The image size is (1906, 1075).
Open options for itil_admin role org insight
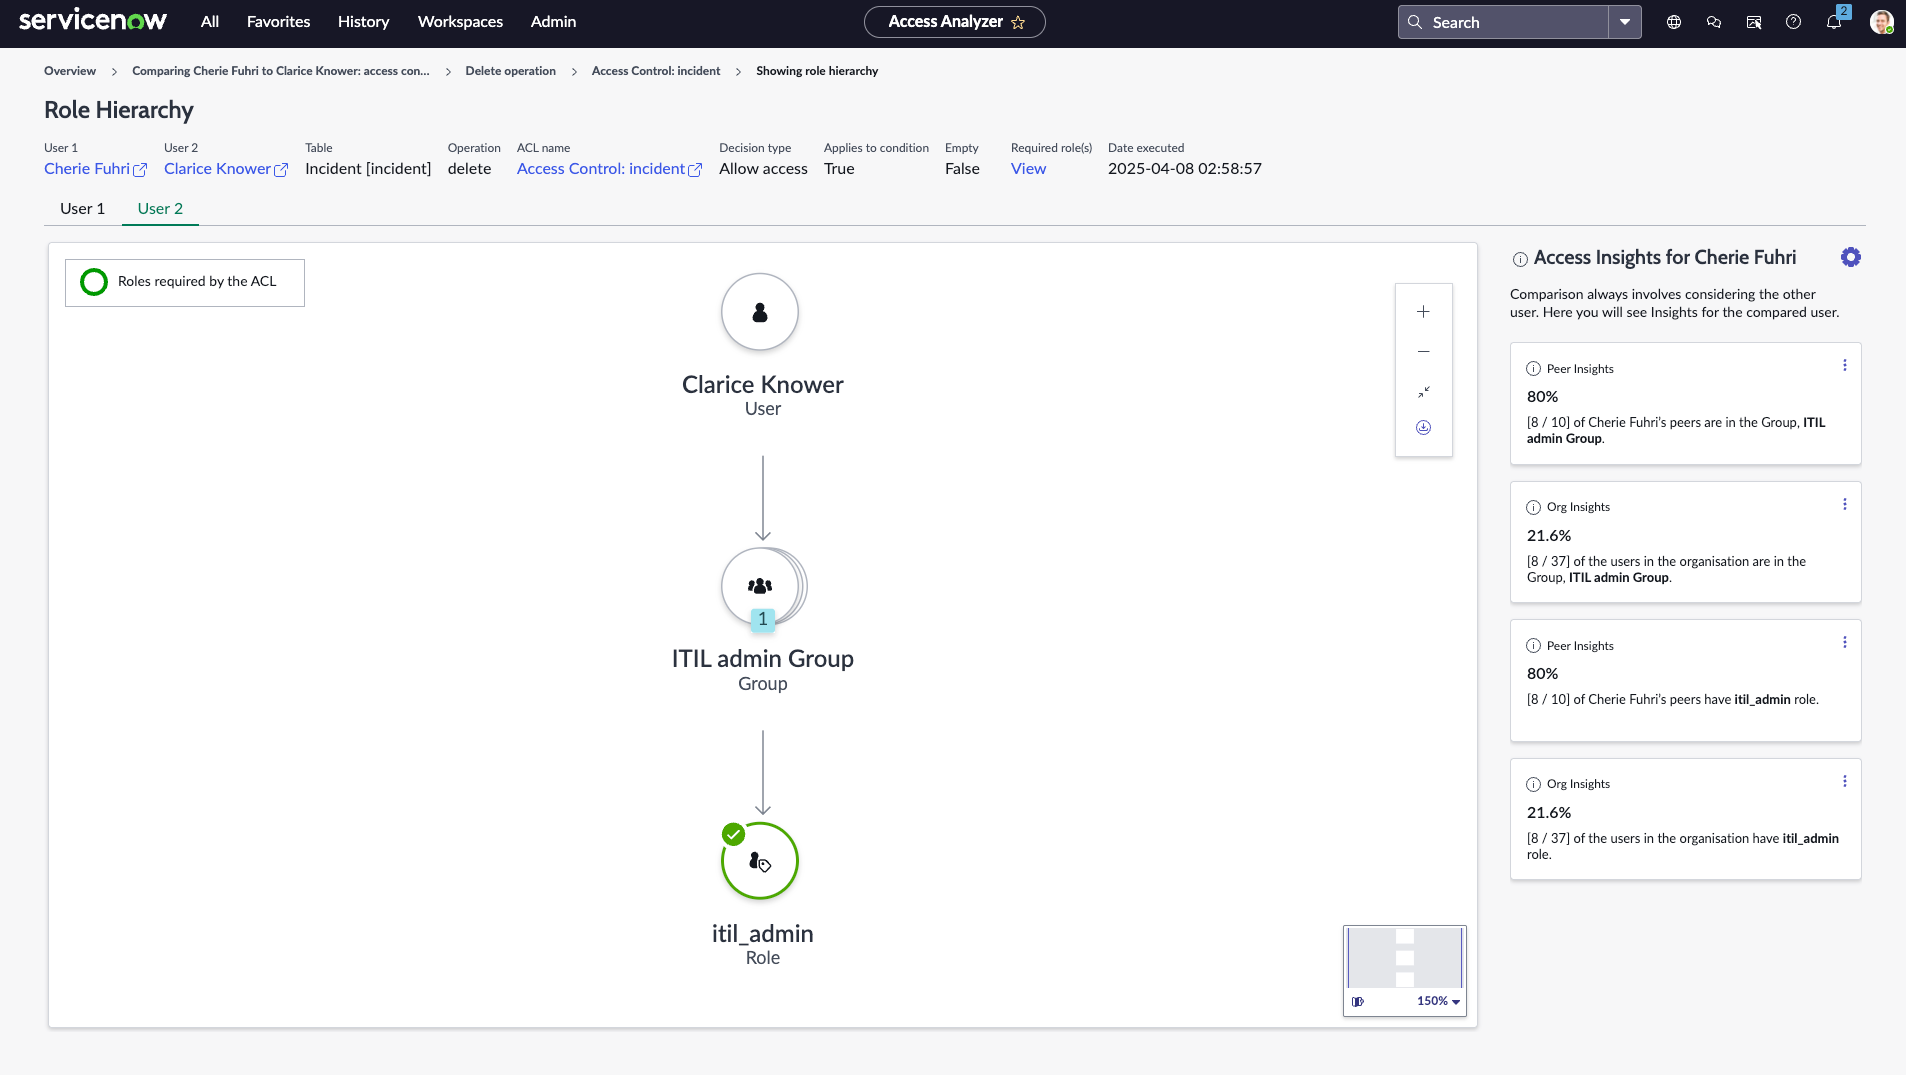(1845, 782)
